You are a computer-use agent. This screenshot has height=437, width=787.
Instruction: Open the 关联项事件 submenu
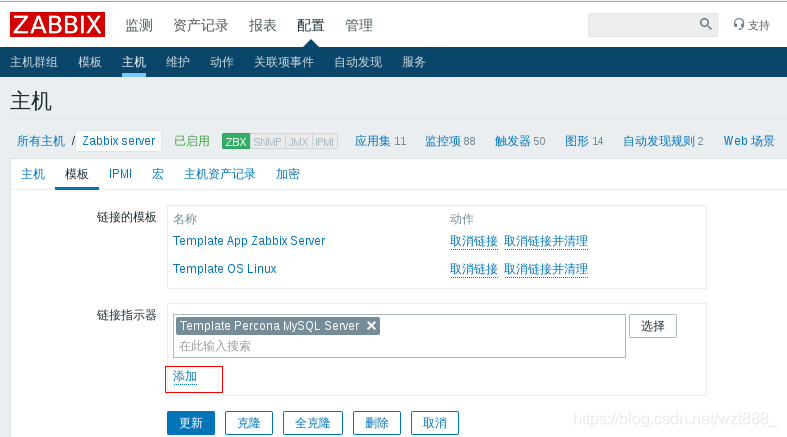coord(284,62)
